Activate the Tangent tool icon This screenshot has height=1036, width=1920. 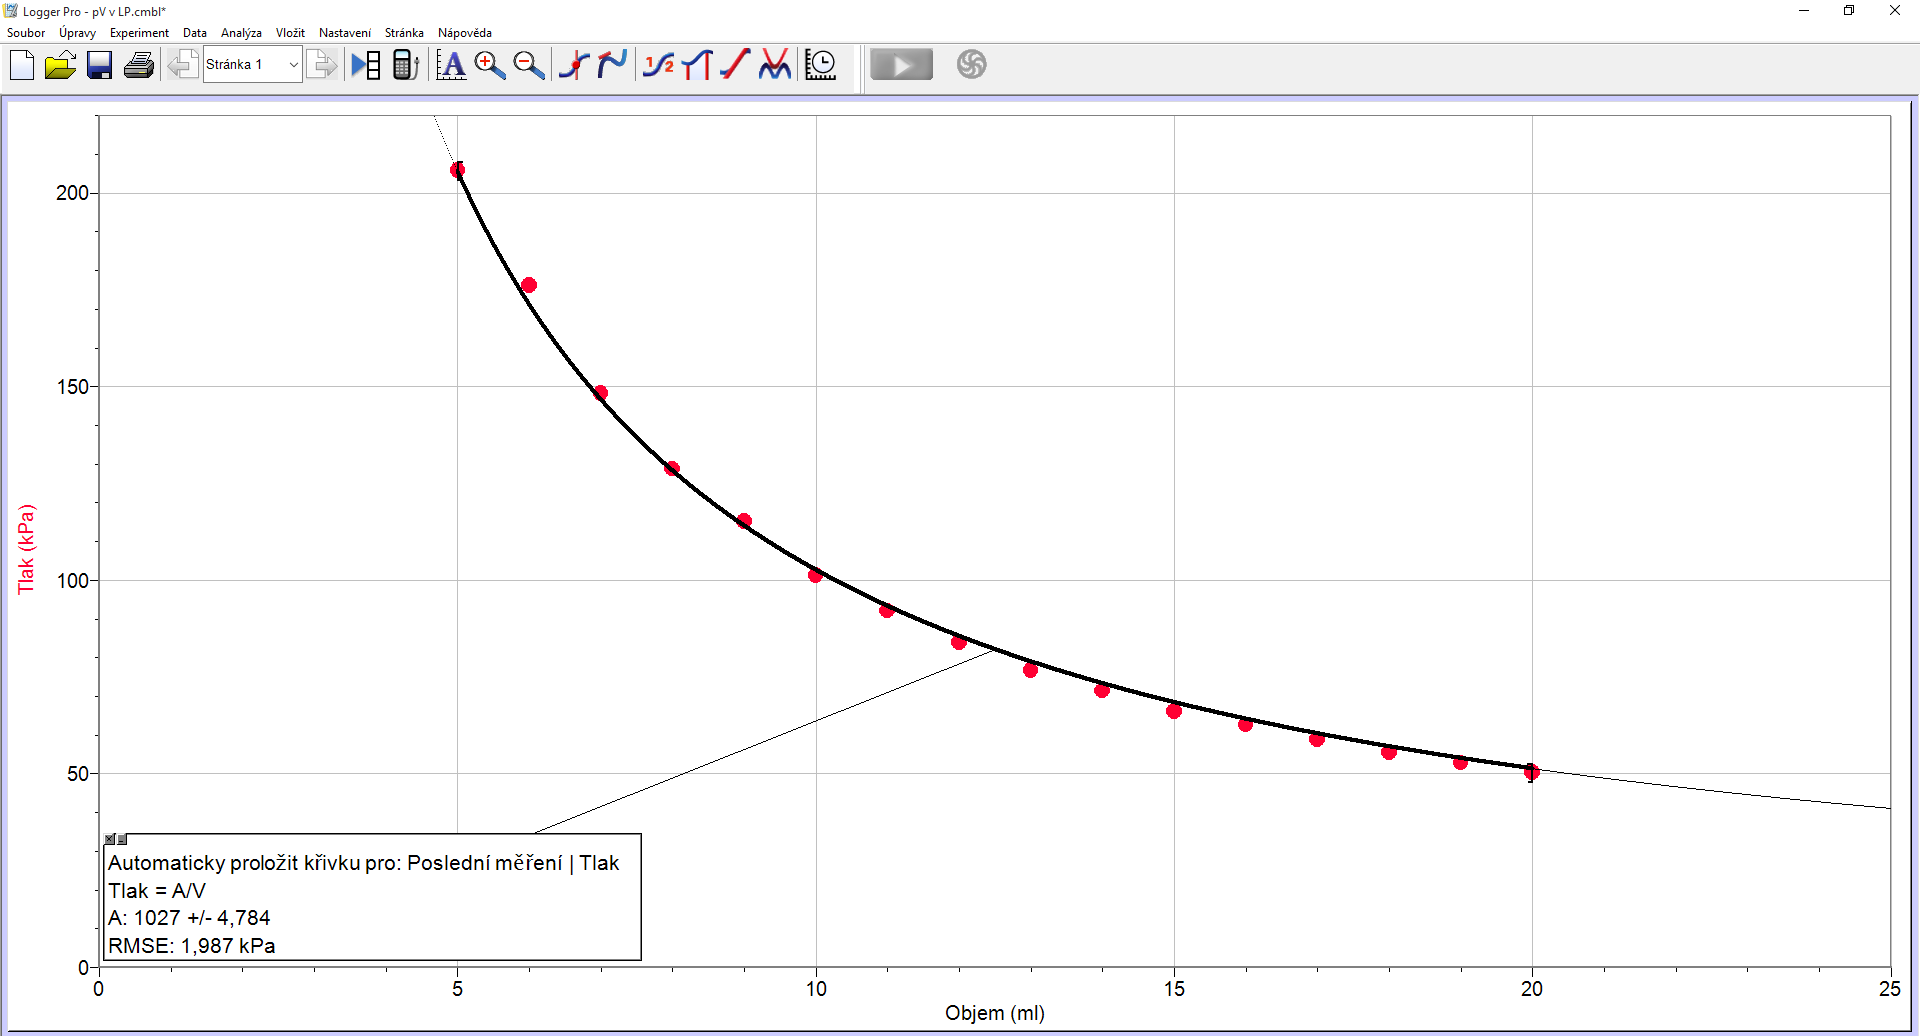point(611,65)
